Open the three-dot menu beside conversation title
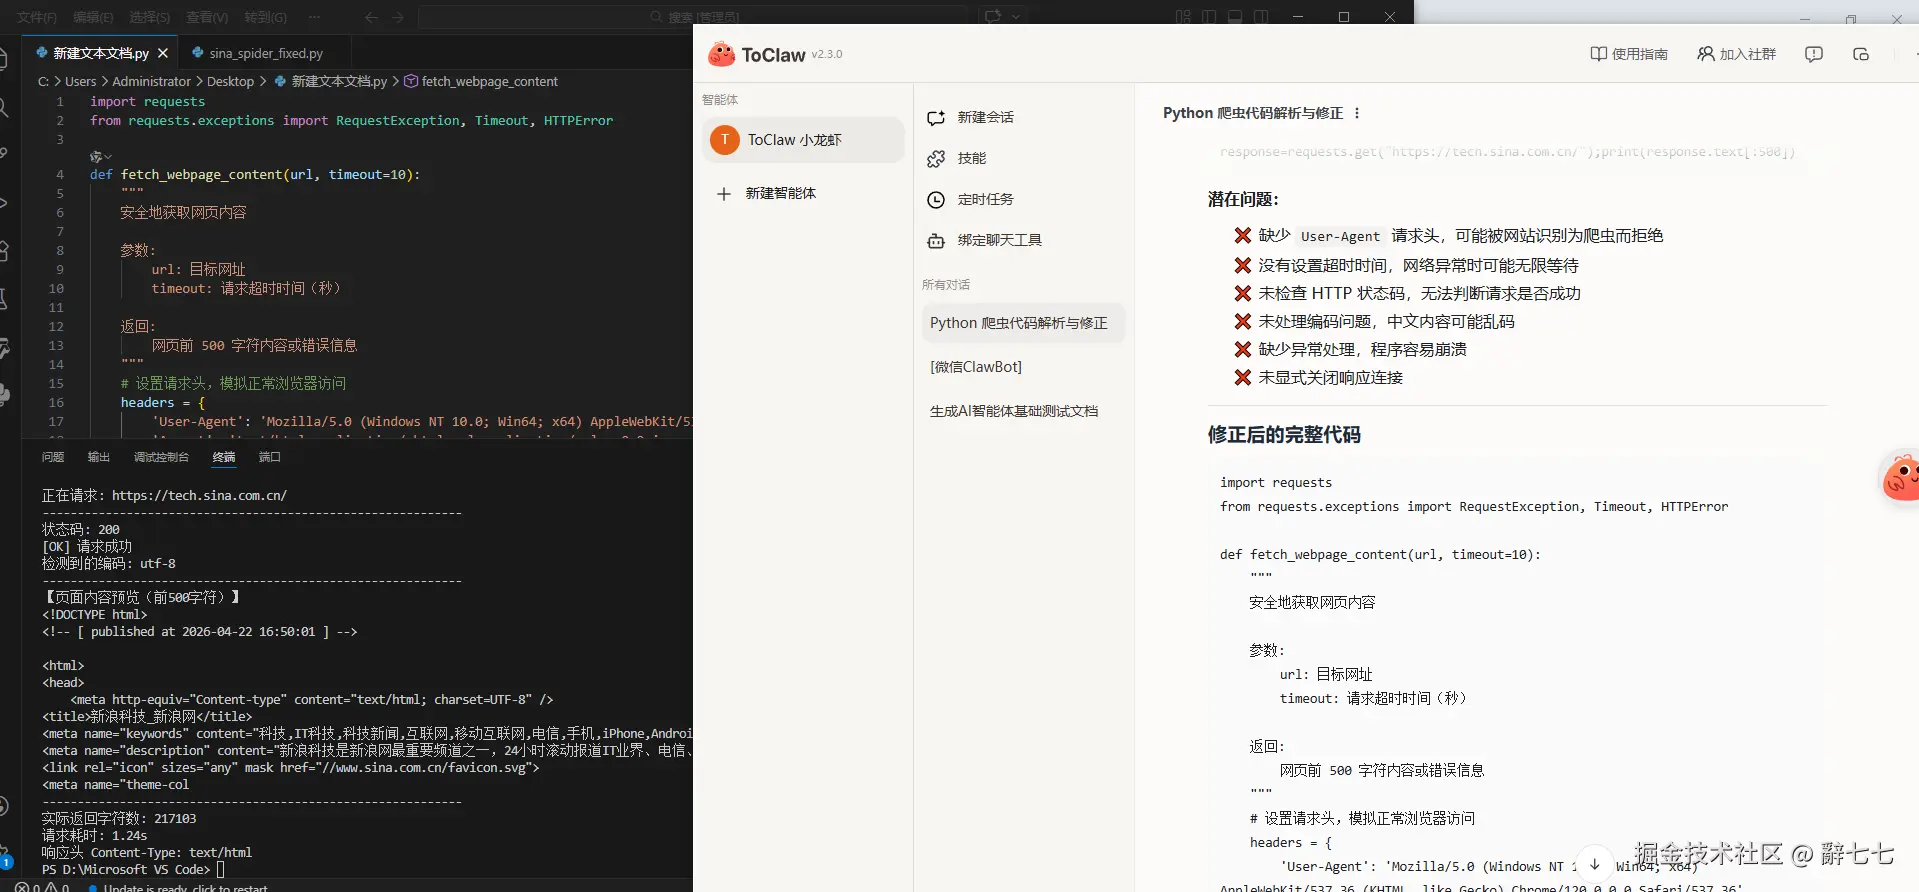The image size is (1919, 892). pyautogui.click(x=1357, y=113)
